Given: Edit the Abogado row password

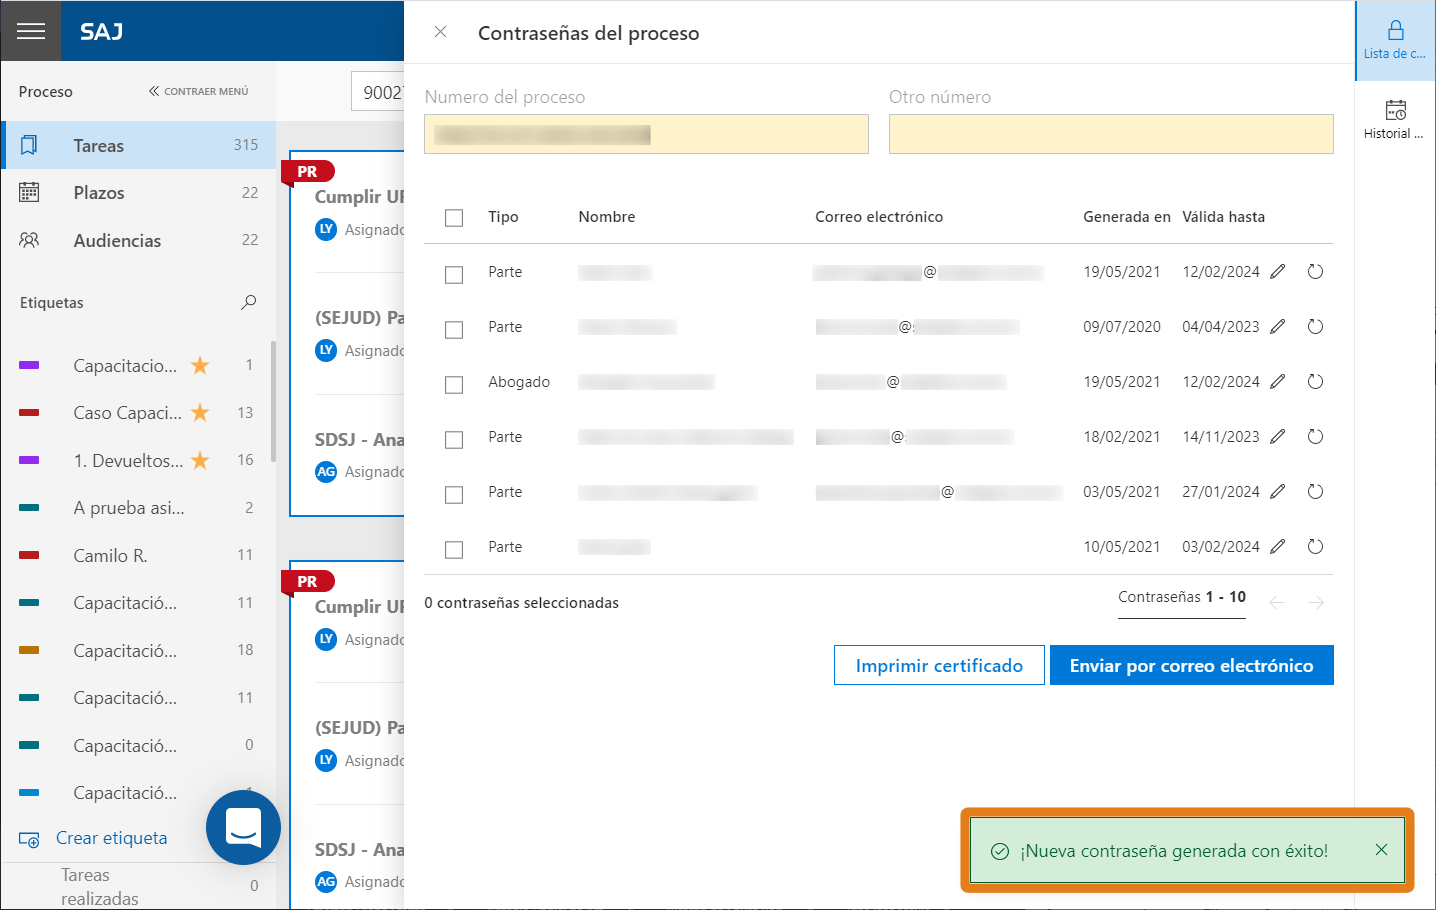Looking at the screenshot, I should pos(1277,382).
